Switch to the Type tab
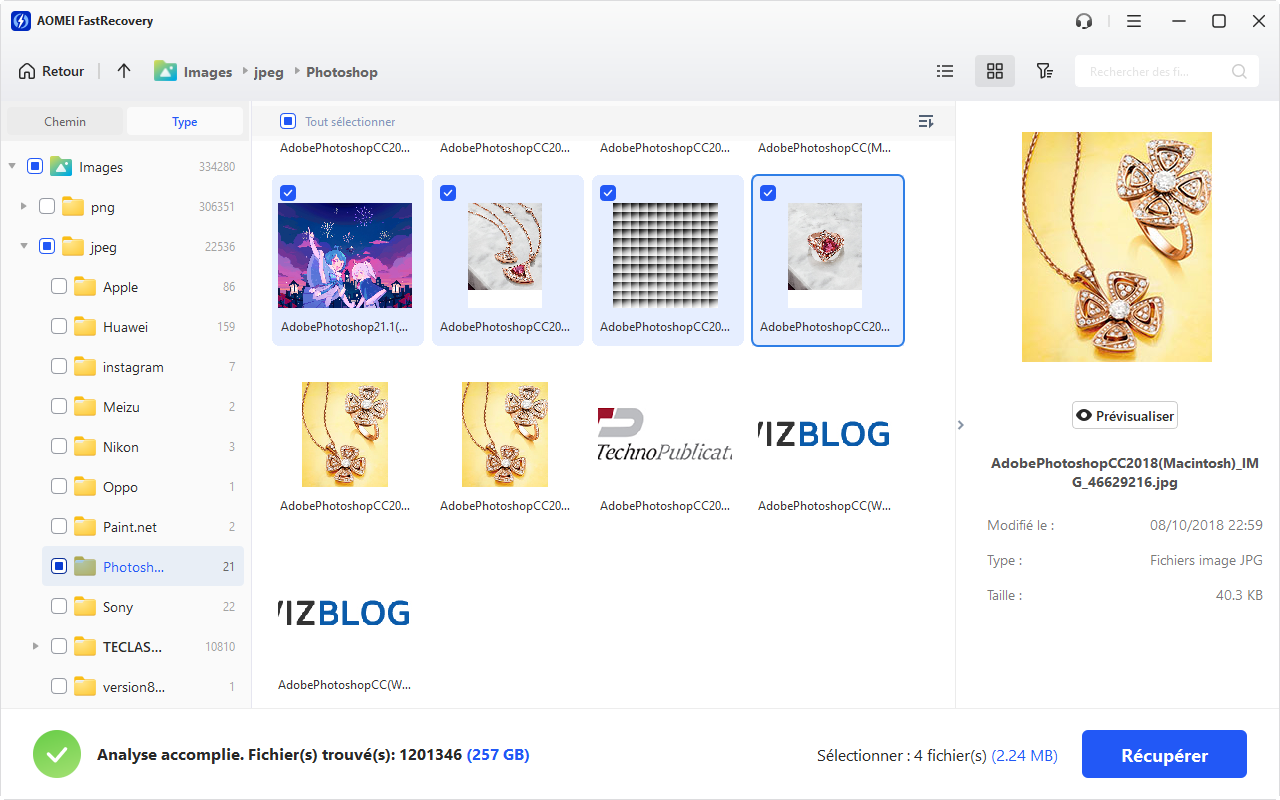Image resolution: width=1280 pixels, height=800 pixels. coord(185,121)
